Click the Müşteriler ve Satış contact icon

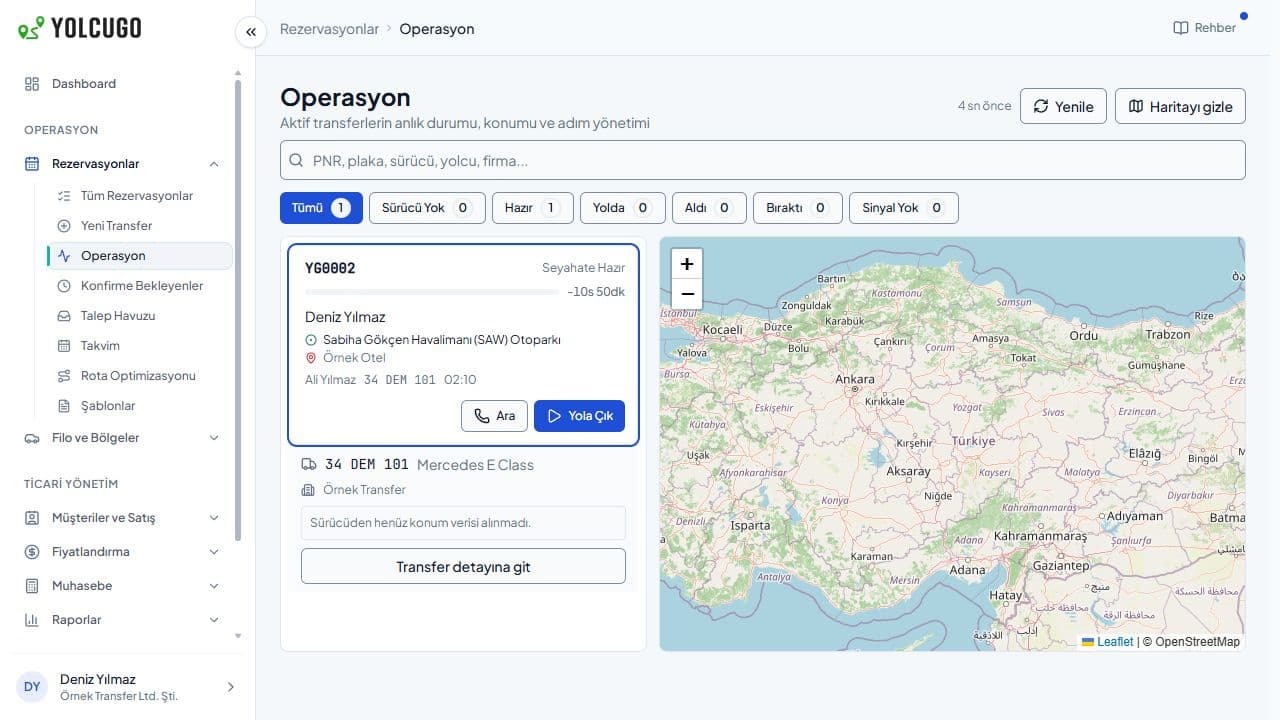[x=32, y=518]
